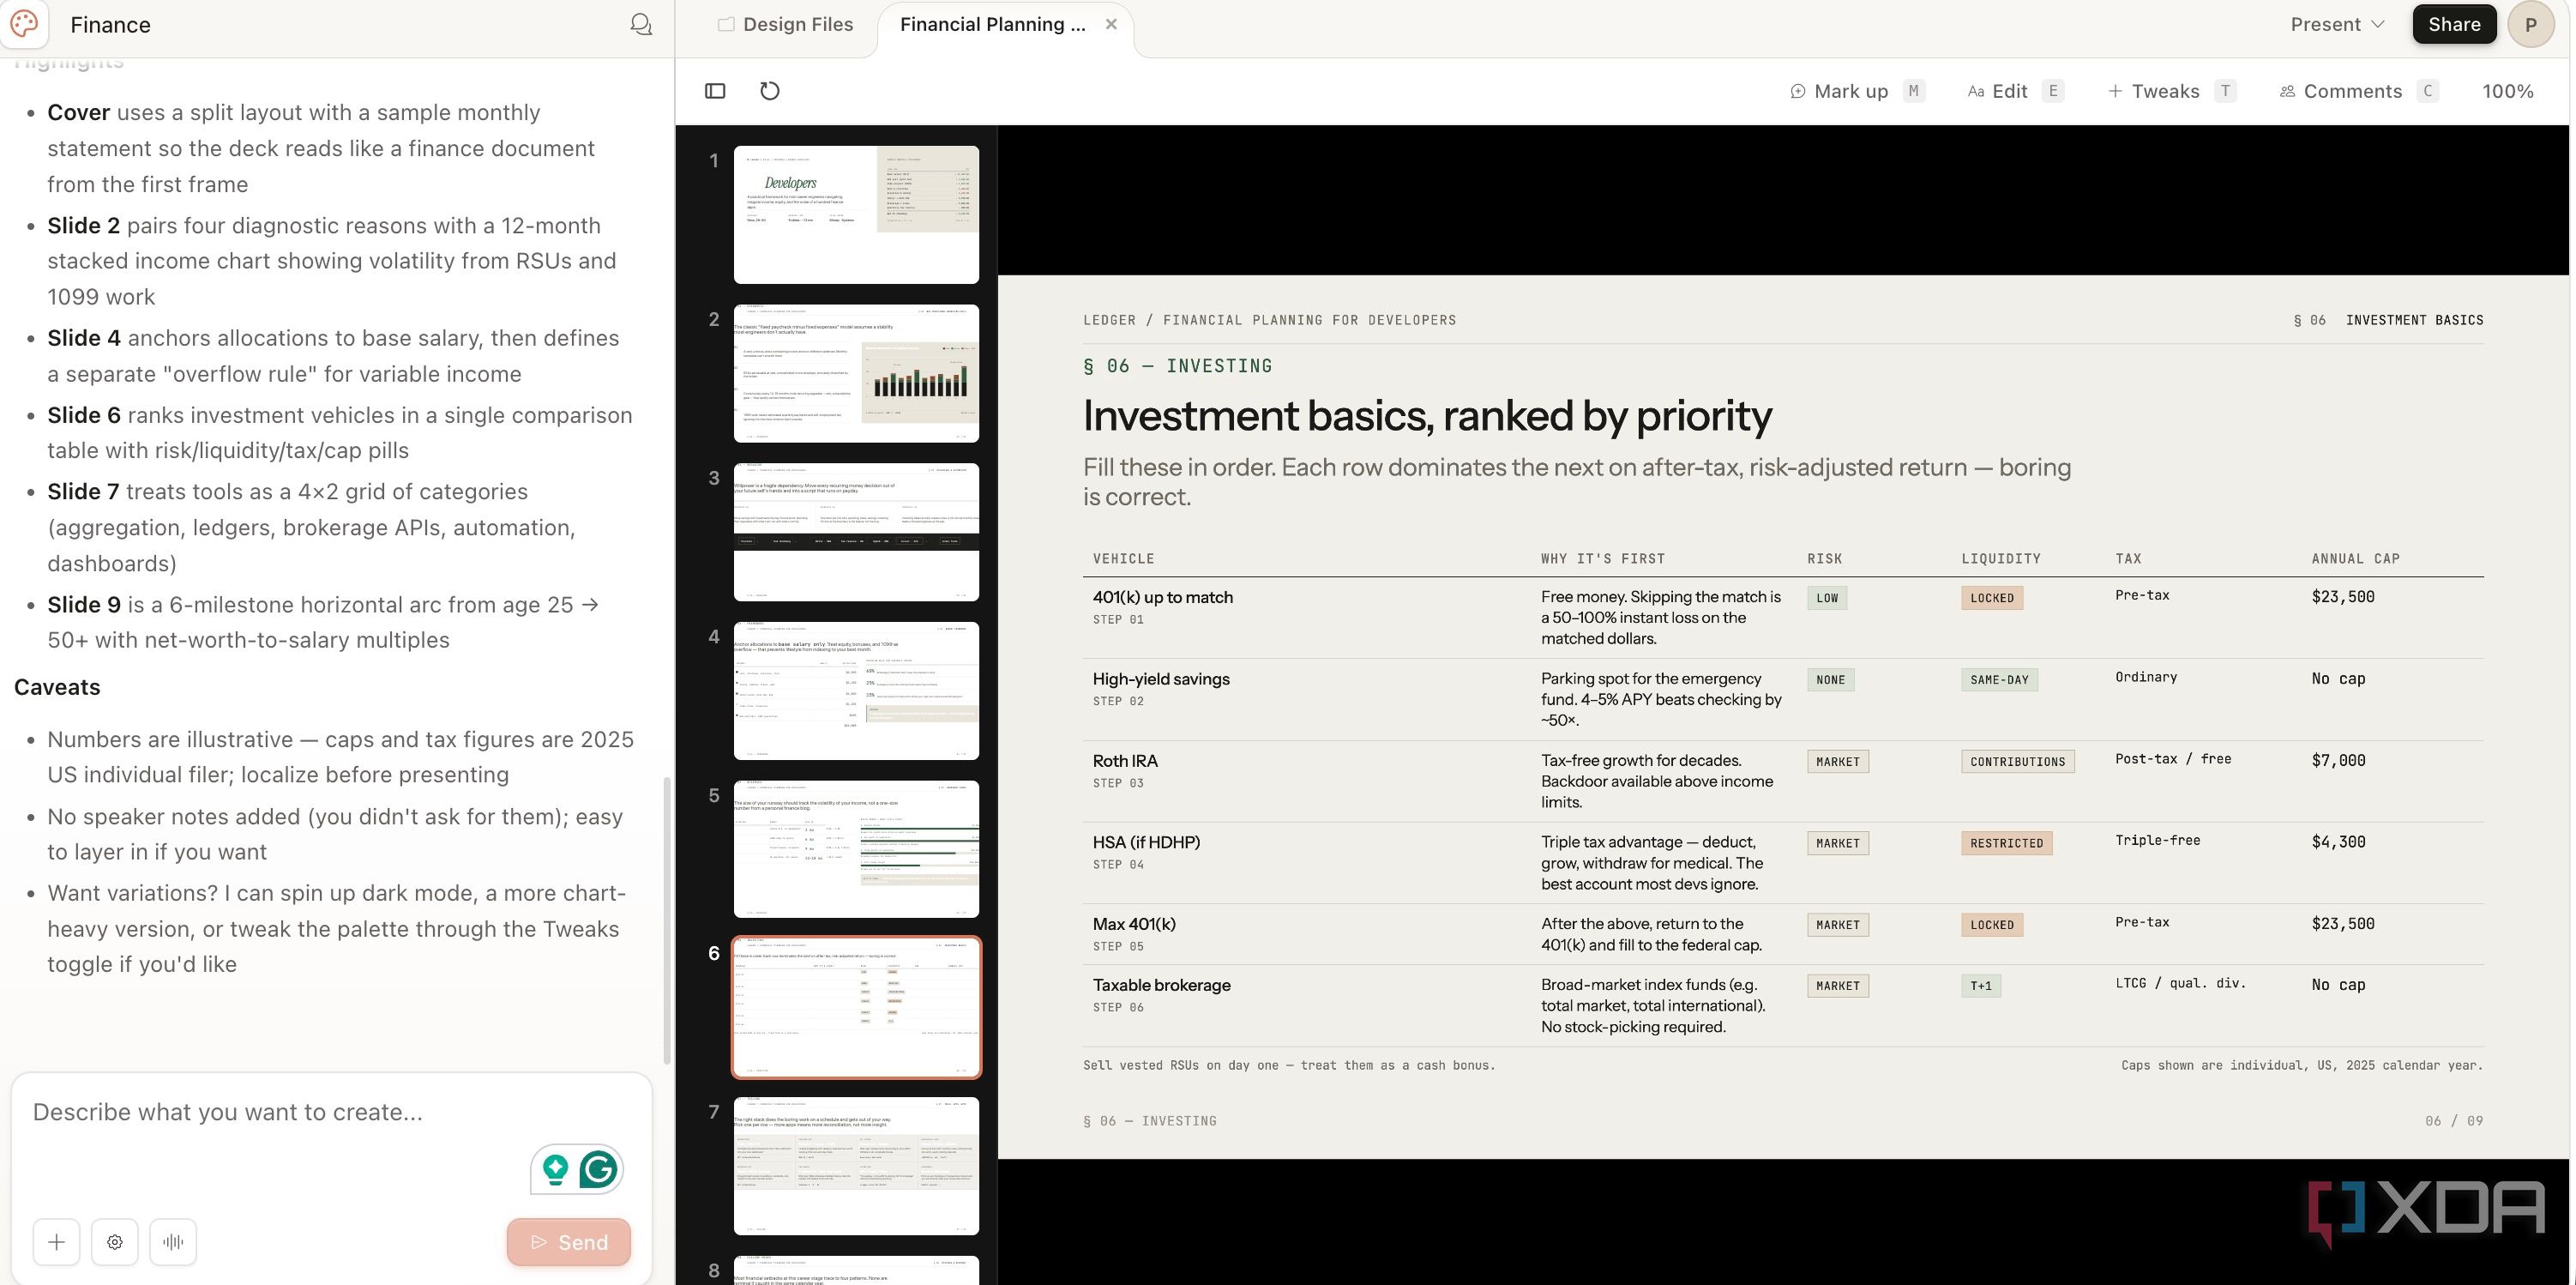Screen dimensions: 2576x1285
Task: Open the Tweaks panel
Action: pos(2171,91)
